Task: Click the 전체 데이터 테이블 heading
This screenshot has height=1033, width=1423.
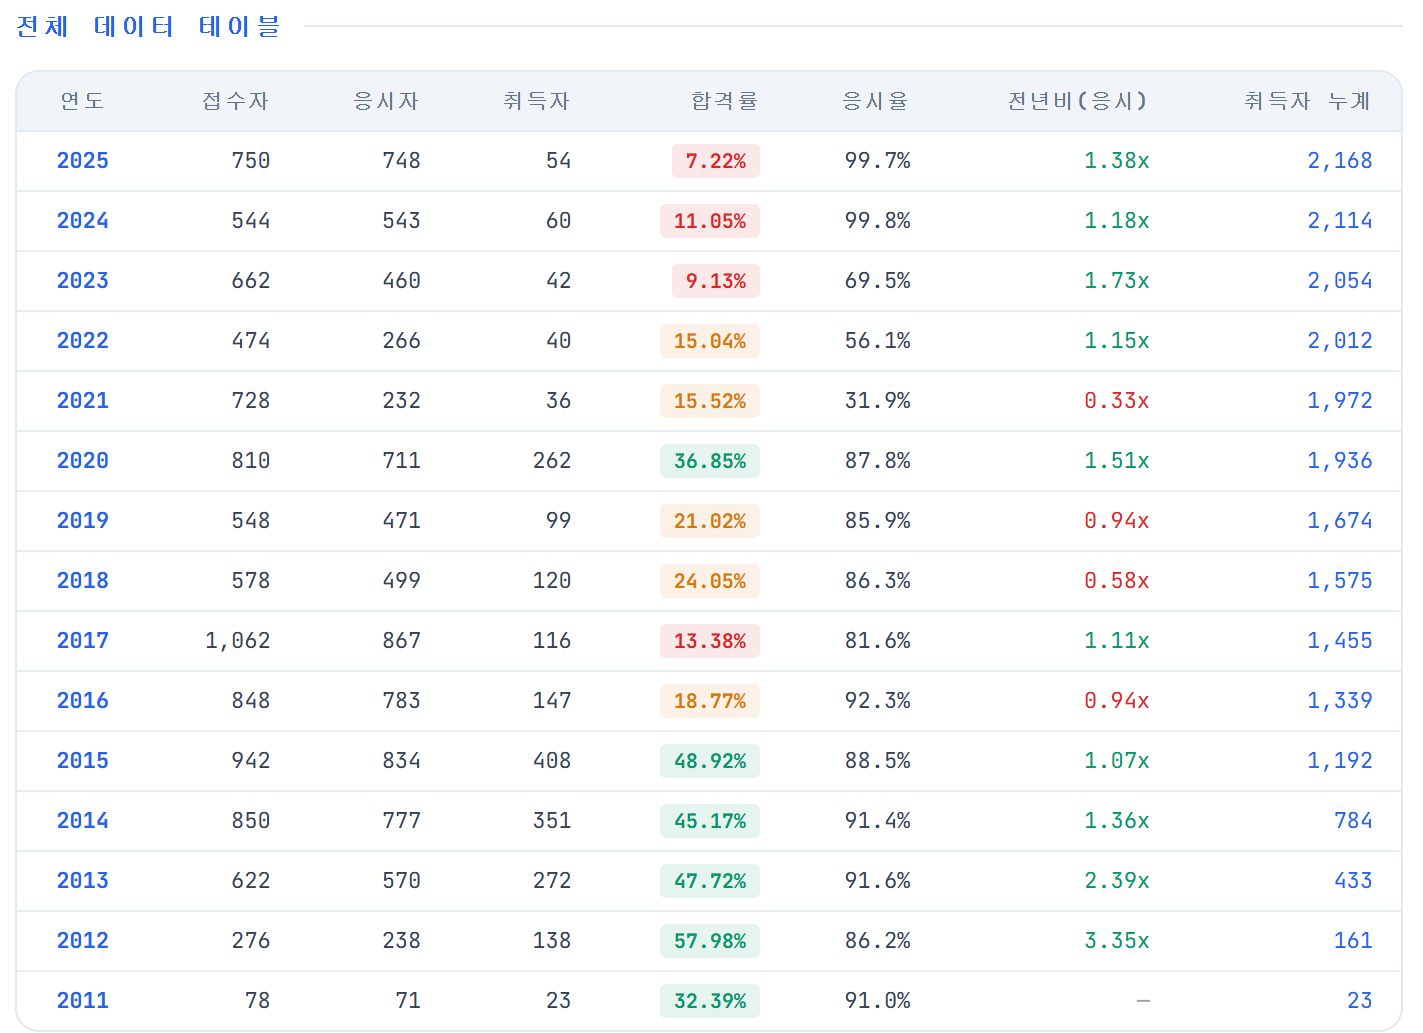Action: pos(148,26)
